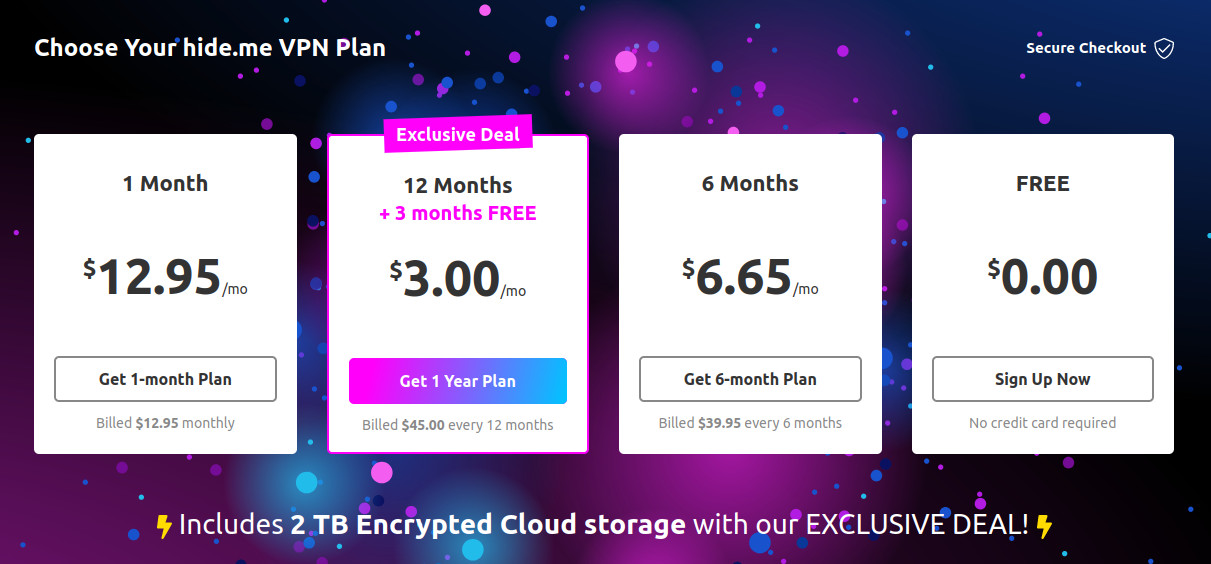
Task: Click the 'No credit card required' note
Action: (x=1043, y=423)
